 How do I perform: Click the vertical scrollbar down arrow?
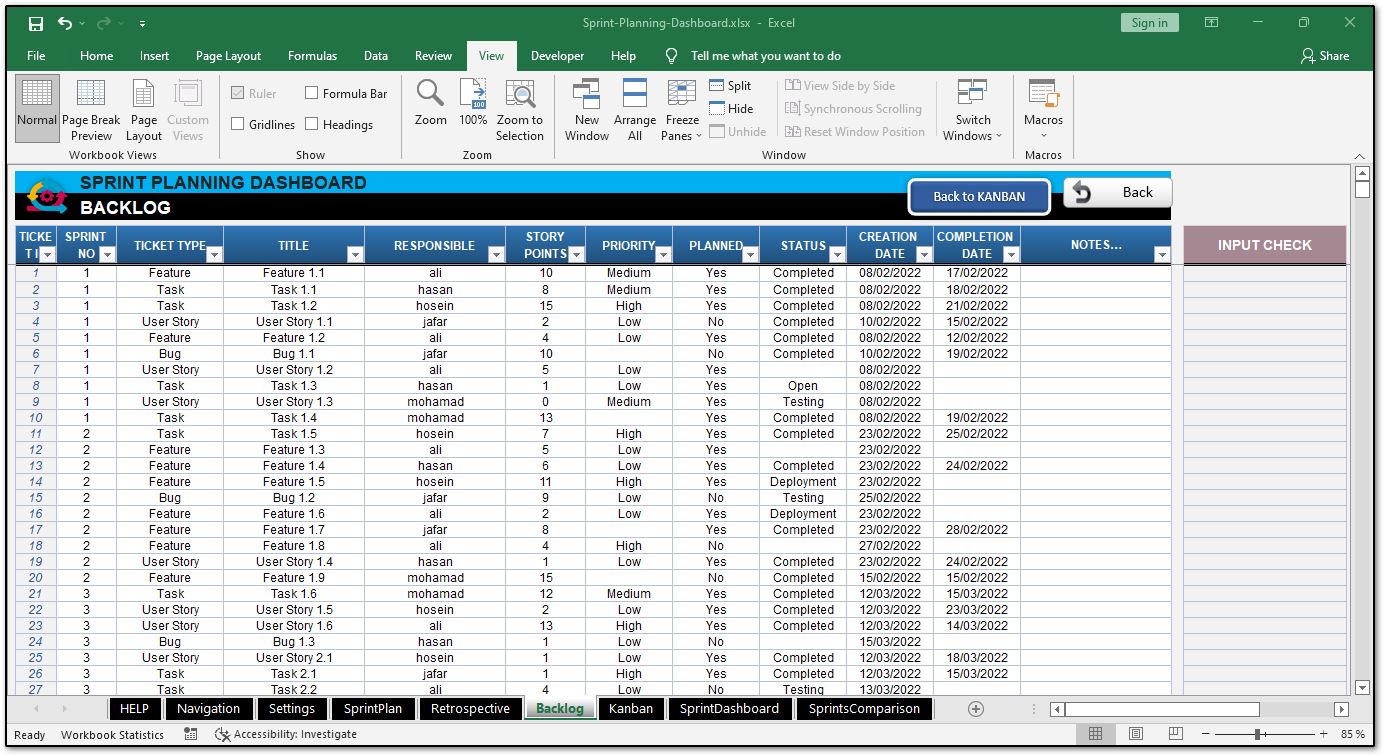tap(1361, 688)
